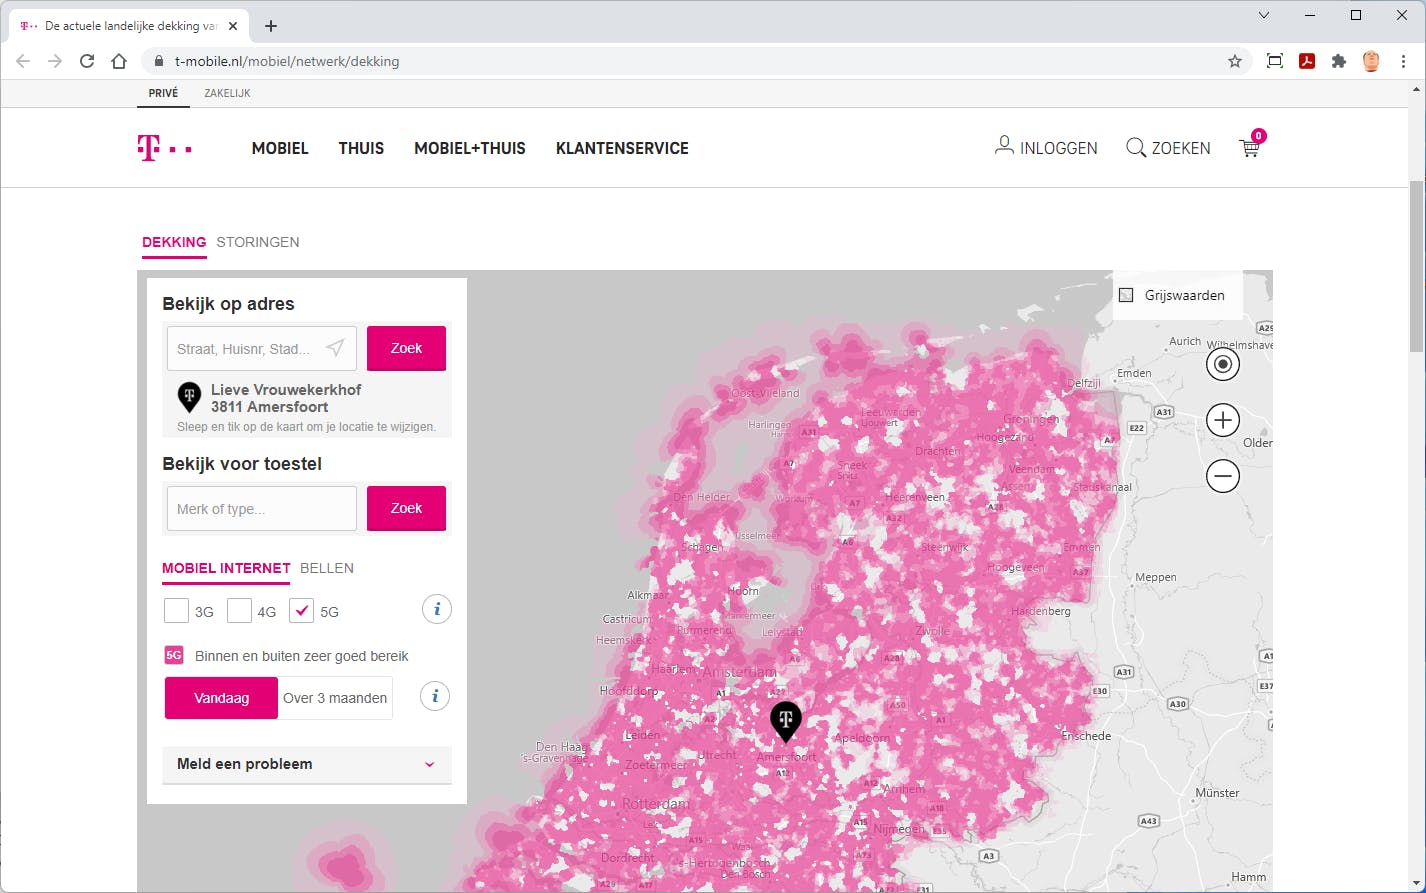Open the KLANTENSERVICE navigation menu

pos(622,148)
